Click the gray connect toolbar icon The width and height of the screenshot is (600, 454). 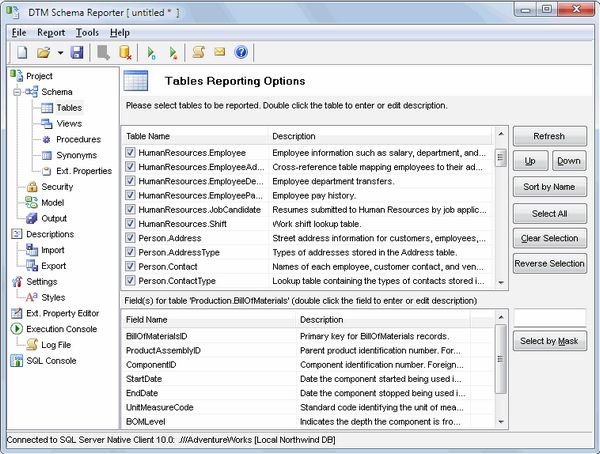tap(103, 52)
